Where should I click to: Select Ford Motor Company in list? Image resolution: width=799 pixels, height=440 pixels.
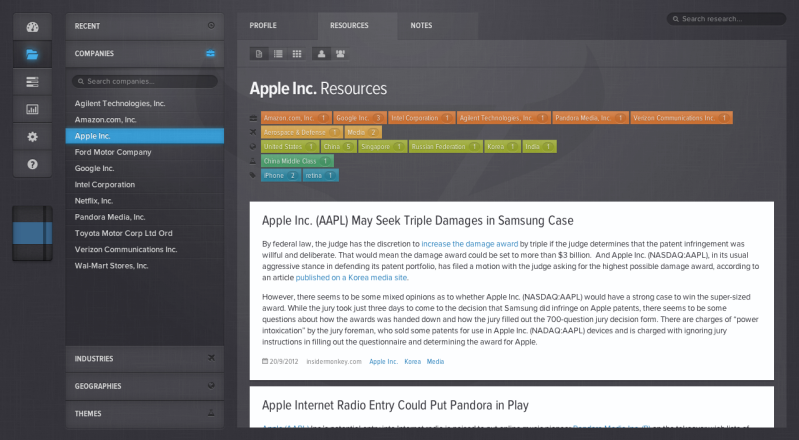click(x=145, y=152)
